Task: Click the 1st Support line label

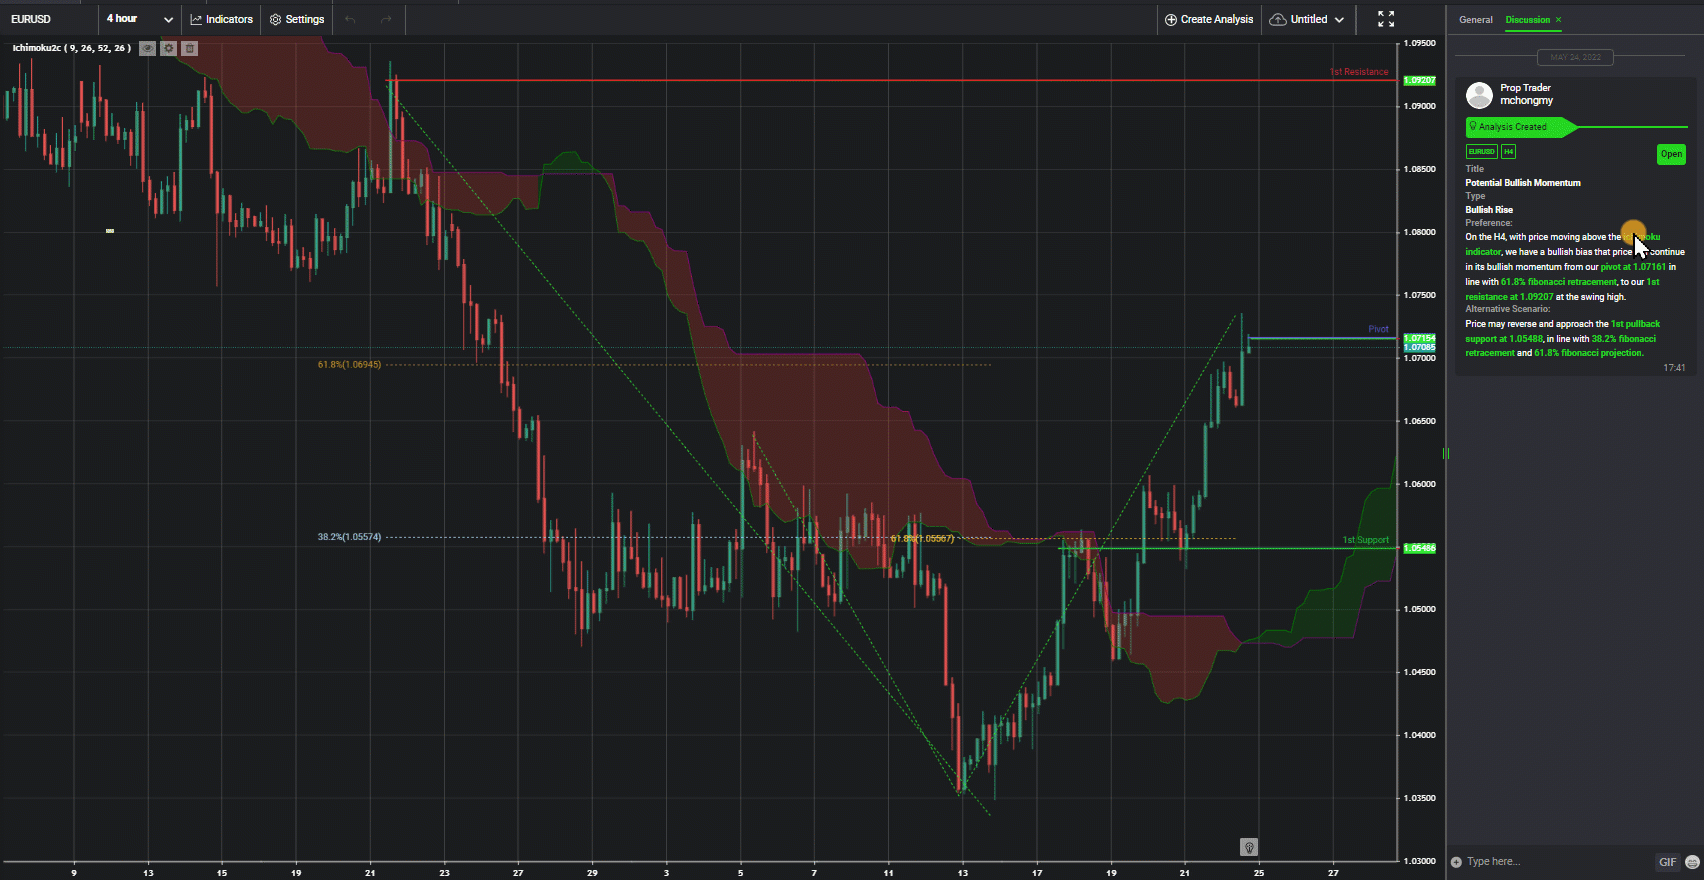Action: [1365, 540]
